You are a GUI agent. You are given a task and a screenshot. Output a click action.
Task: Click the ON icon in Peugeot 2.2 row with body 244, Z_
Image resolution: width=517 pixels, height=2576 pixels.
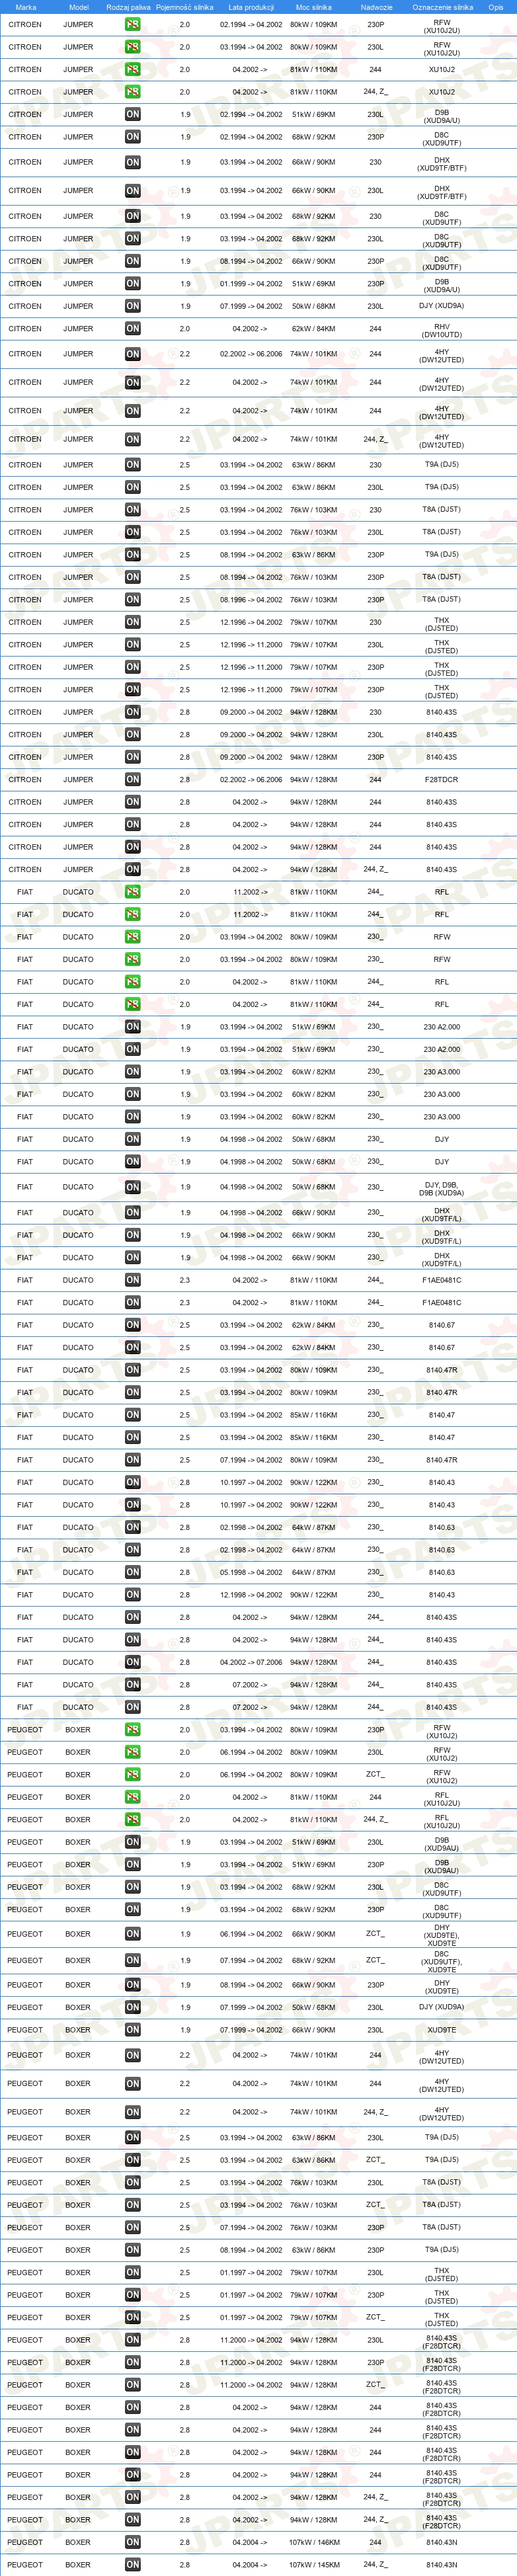pos(132,2112)
